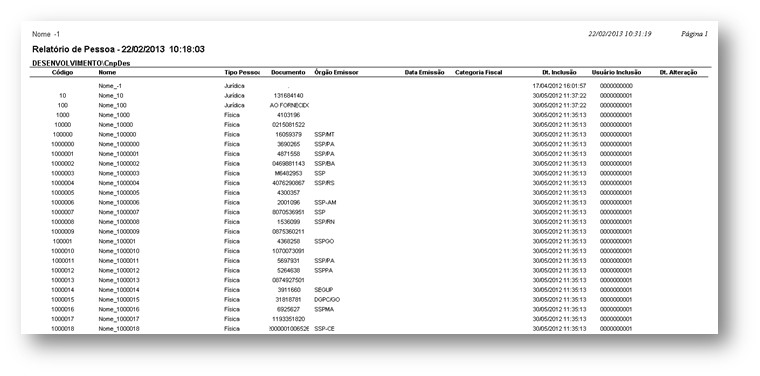The height and width of the screenshot is (376, 760).
Task: Select the DGPC/GO issuer entry
Action: pos(327,299)
